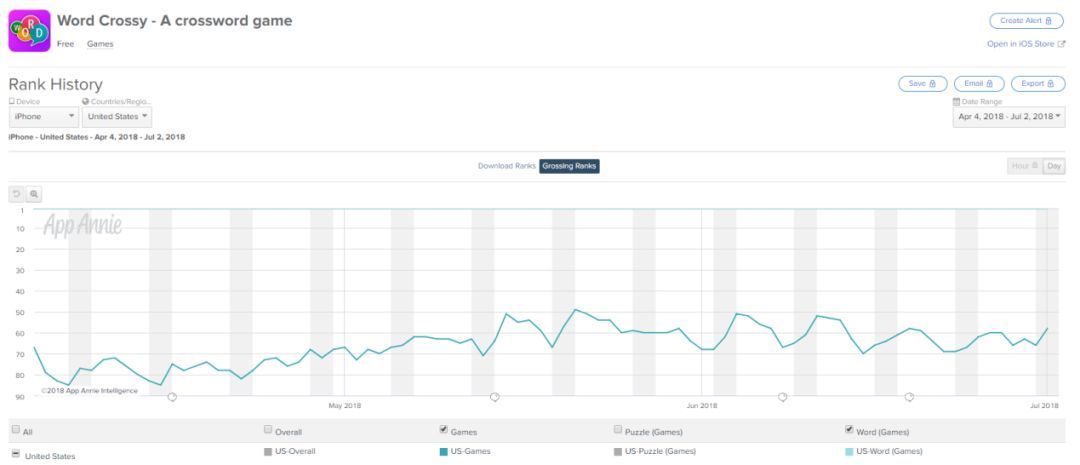This screenshot has height=465, width=1080.
Task: Select the Hour granularity button
Action: click(x=1024, y=166)
